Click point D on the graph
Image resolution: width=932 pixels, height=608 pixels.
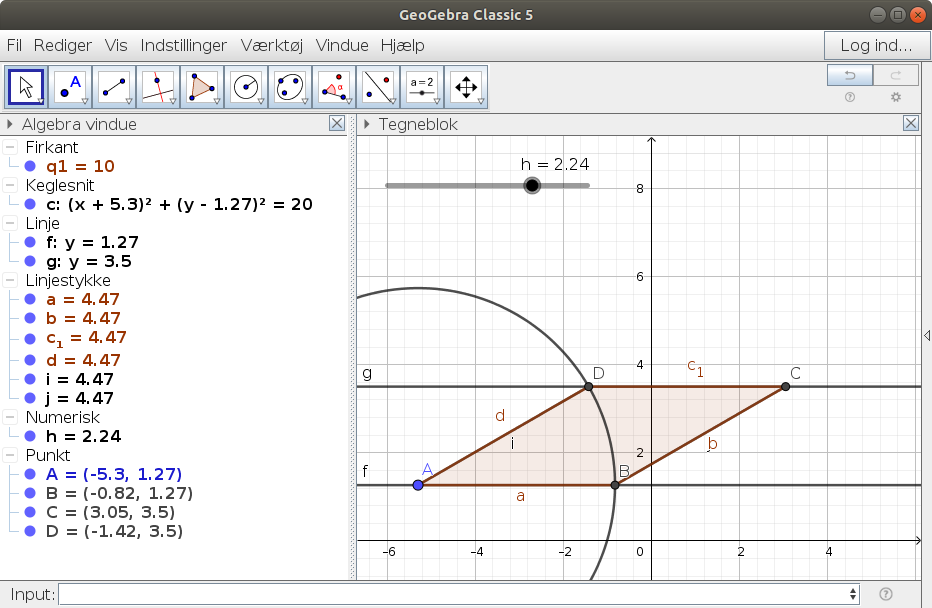(x=588, y=386)
